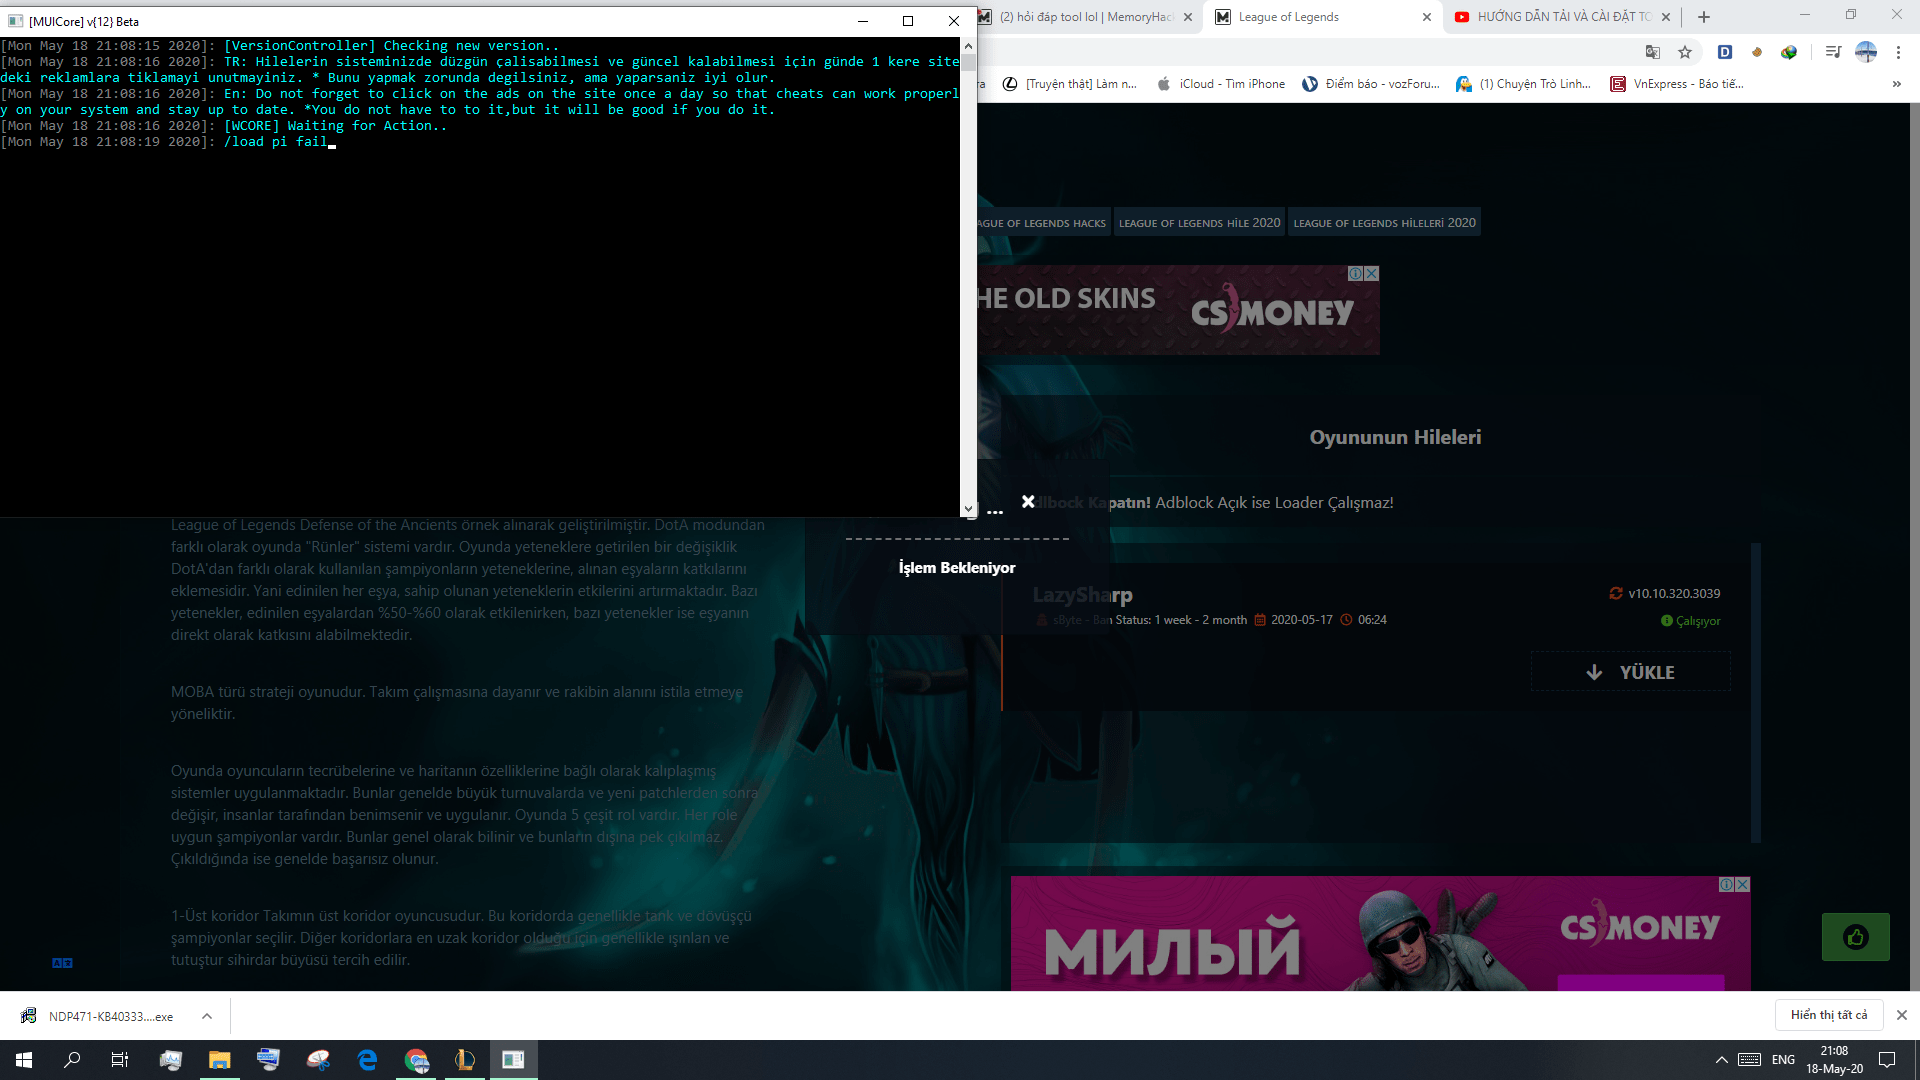Expand options for the NDP471 download item
The width and height of the screenshot is (1920, 1080).
click(207, 1016)
